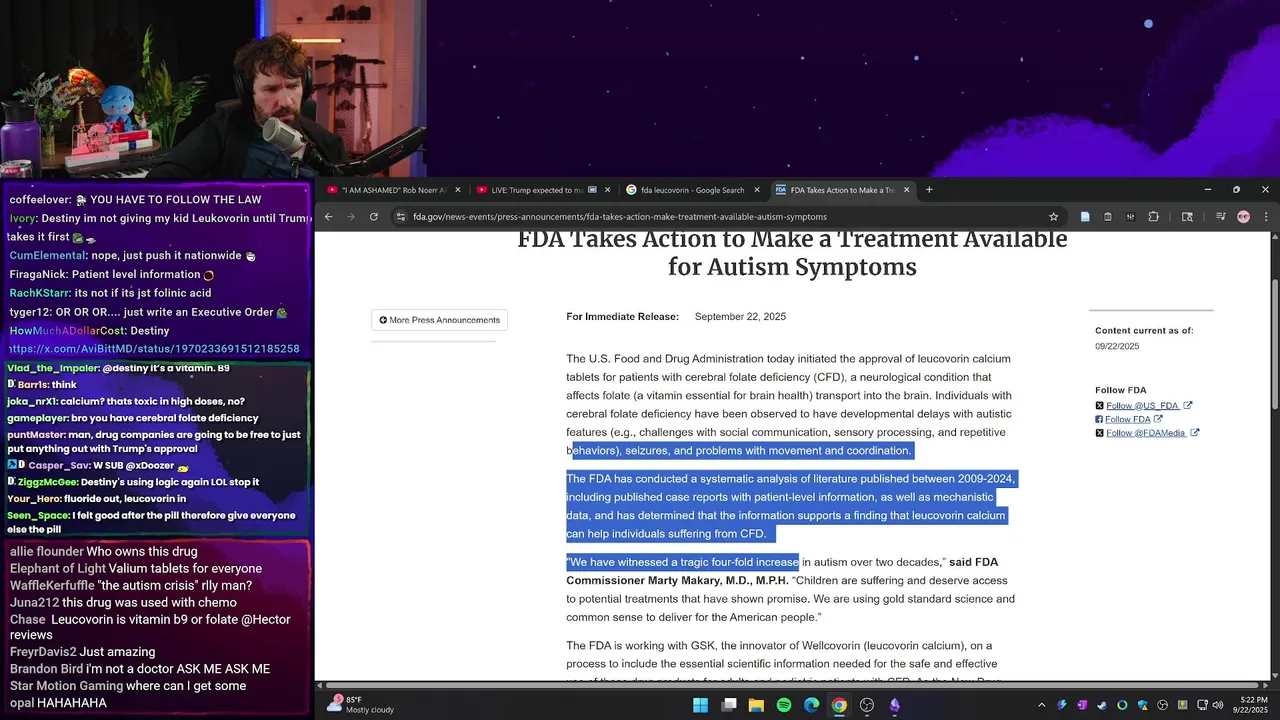Open Windows Start menu
This screenshot has height=720, width=1280.
[700, 705]
